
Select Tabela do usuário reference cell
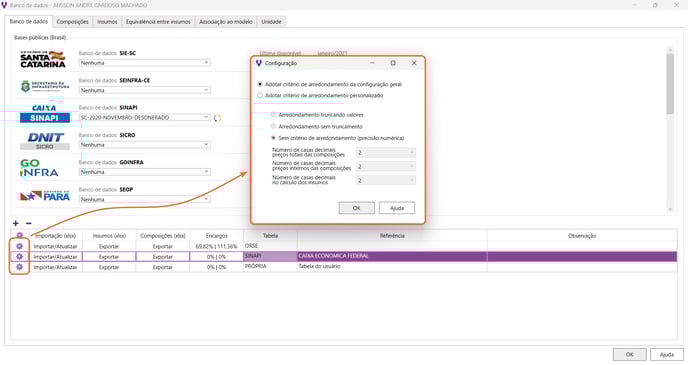[392, 266]
